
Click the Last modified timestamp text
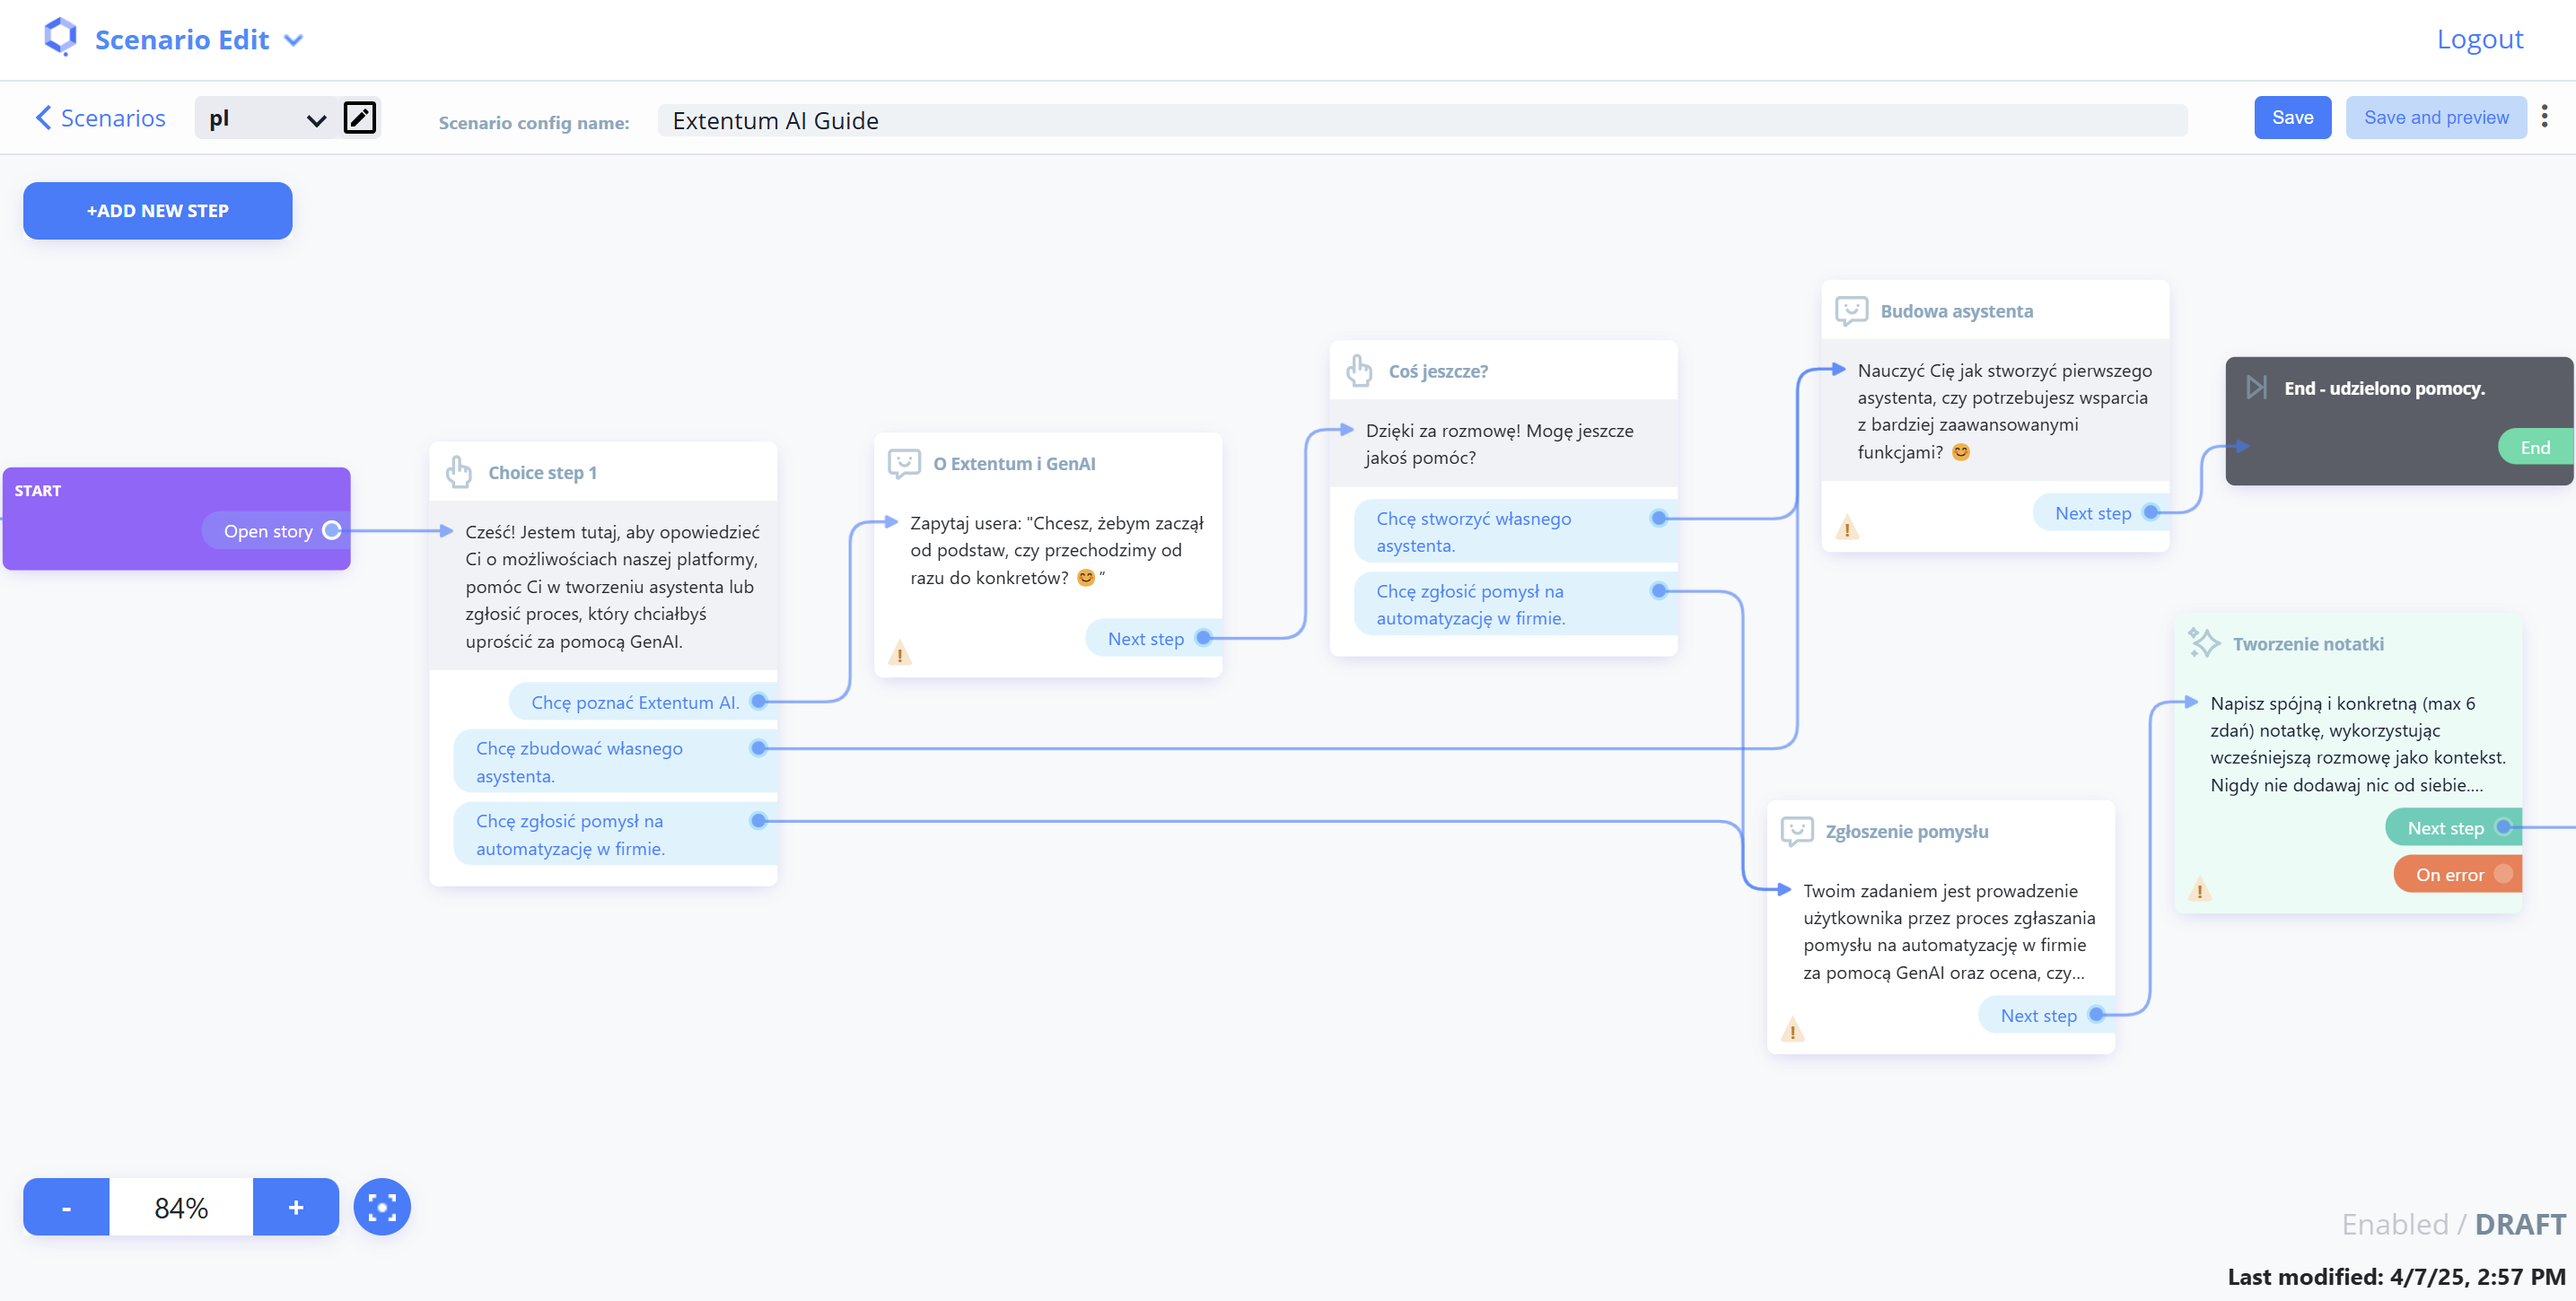pos(2396,1276)
